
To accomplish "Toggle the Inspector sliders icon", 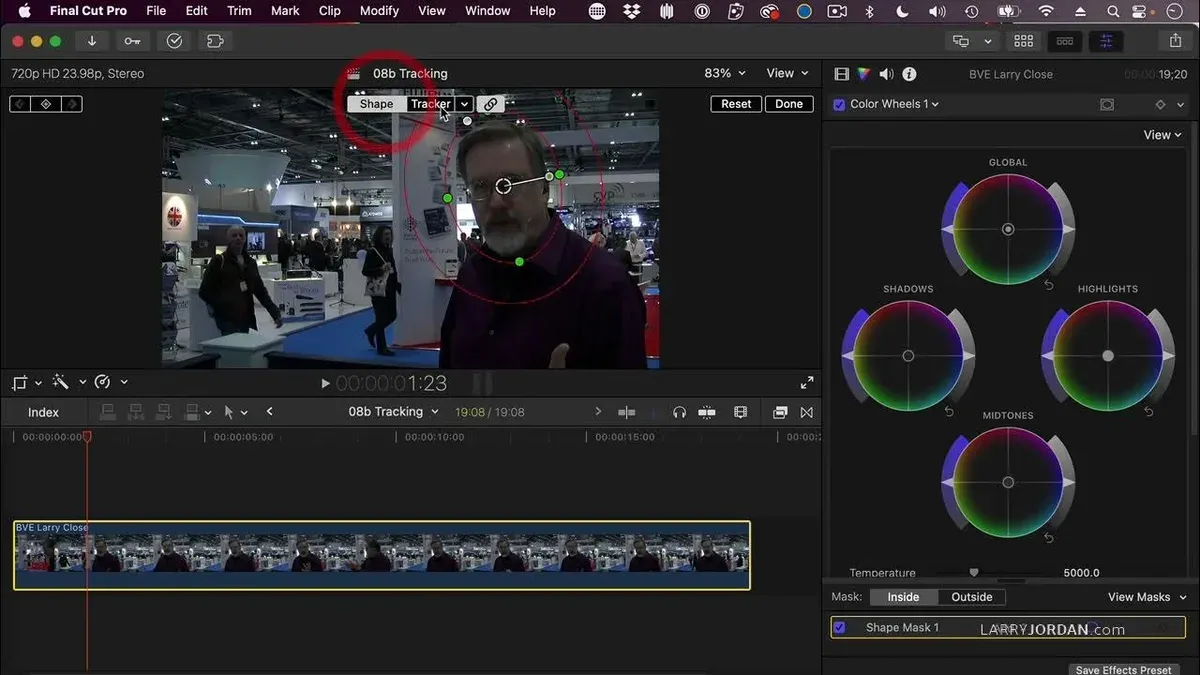I will [1106, 41].
